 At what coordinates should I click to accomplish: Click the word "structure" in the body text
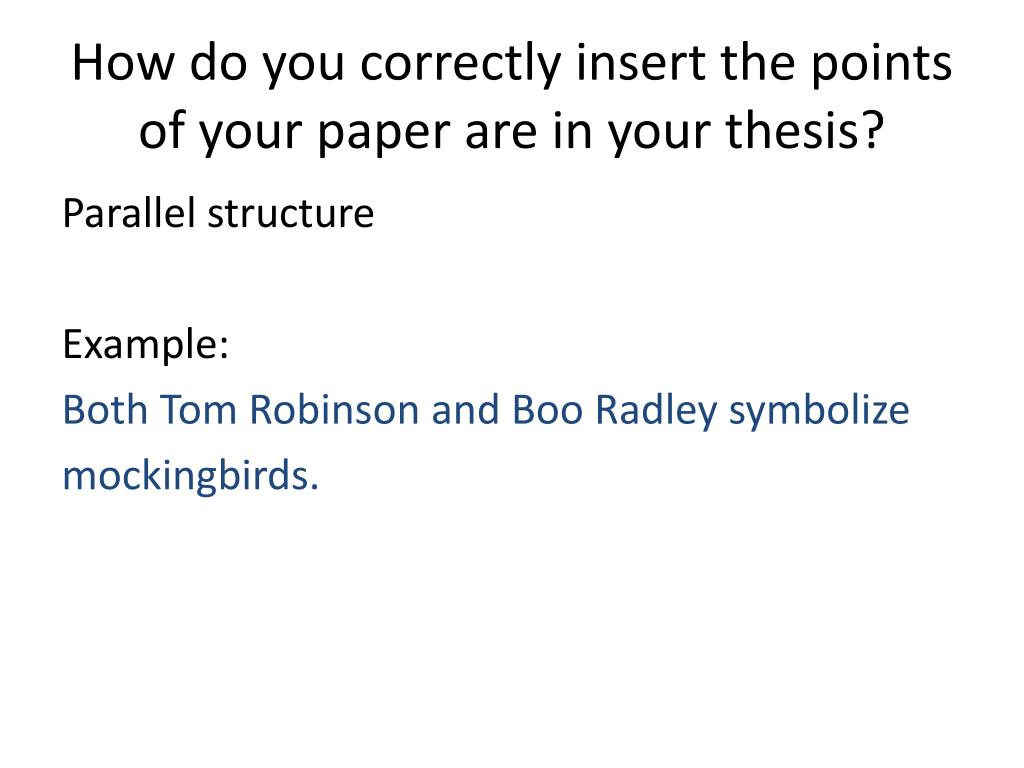(290, 213)
